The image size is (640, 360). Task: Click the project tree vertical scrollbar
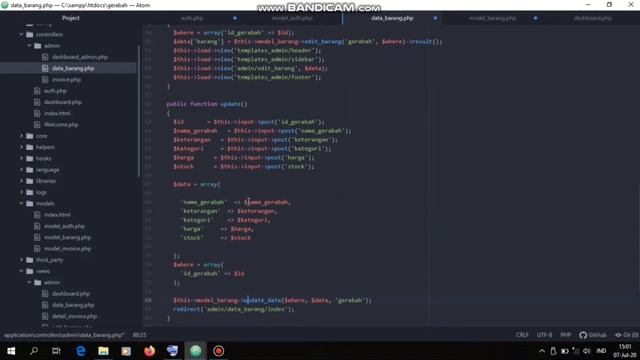139,110
